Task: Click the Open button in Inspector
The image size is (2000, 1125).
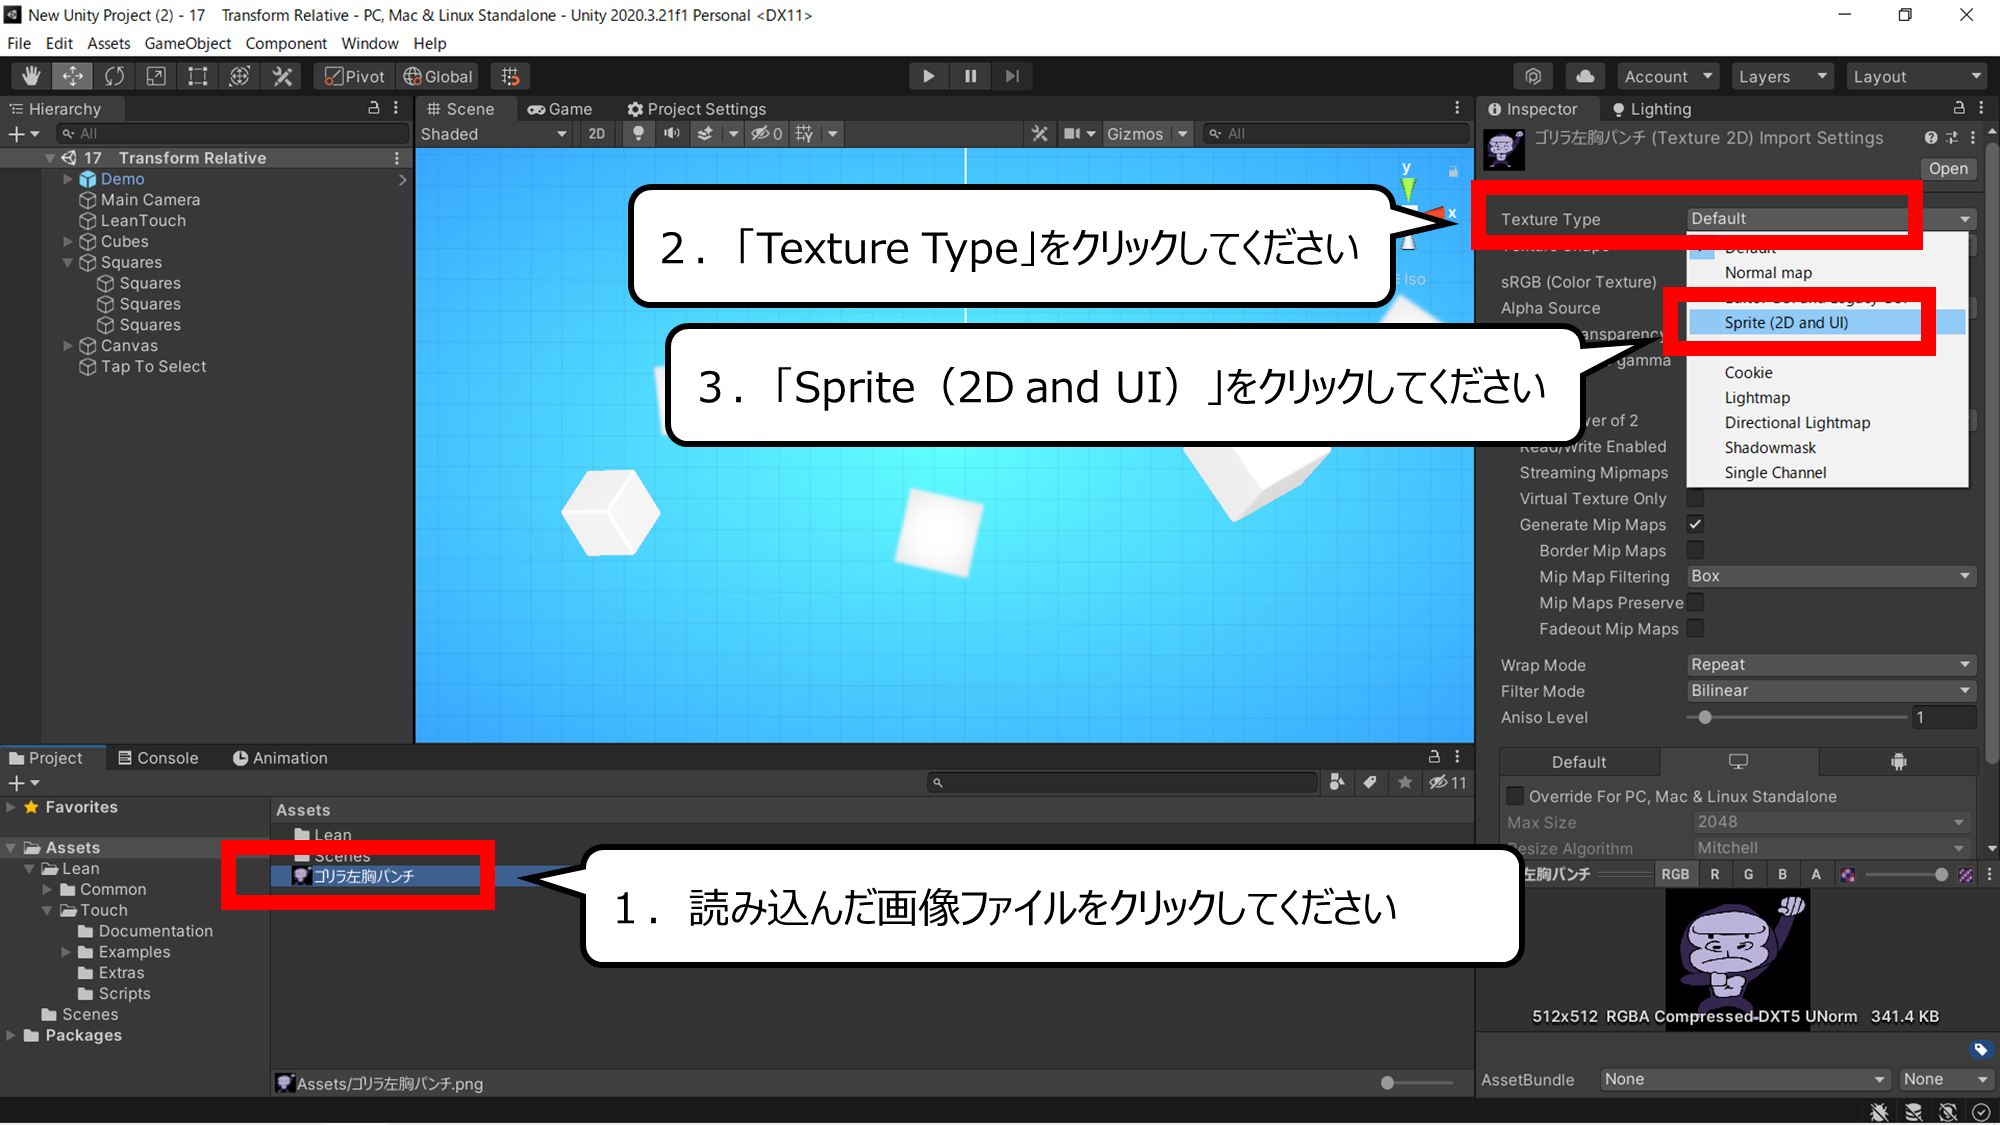Action: click(x=1948, y=168)
